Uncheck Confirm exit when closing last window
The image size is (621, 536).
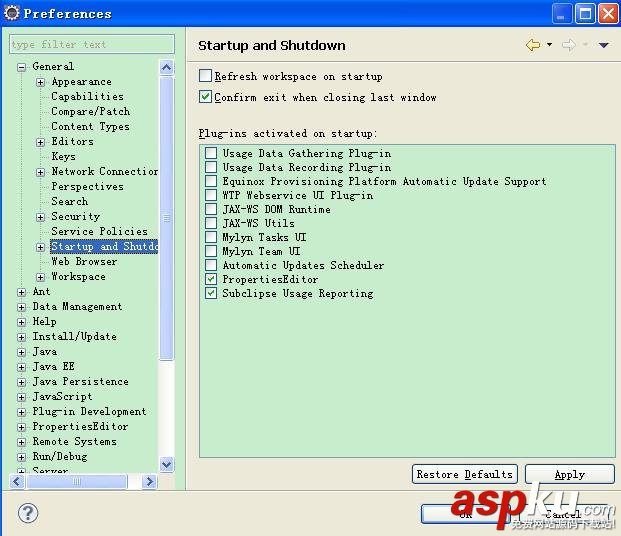(205, 97)
